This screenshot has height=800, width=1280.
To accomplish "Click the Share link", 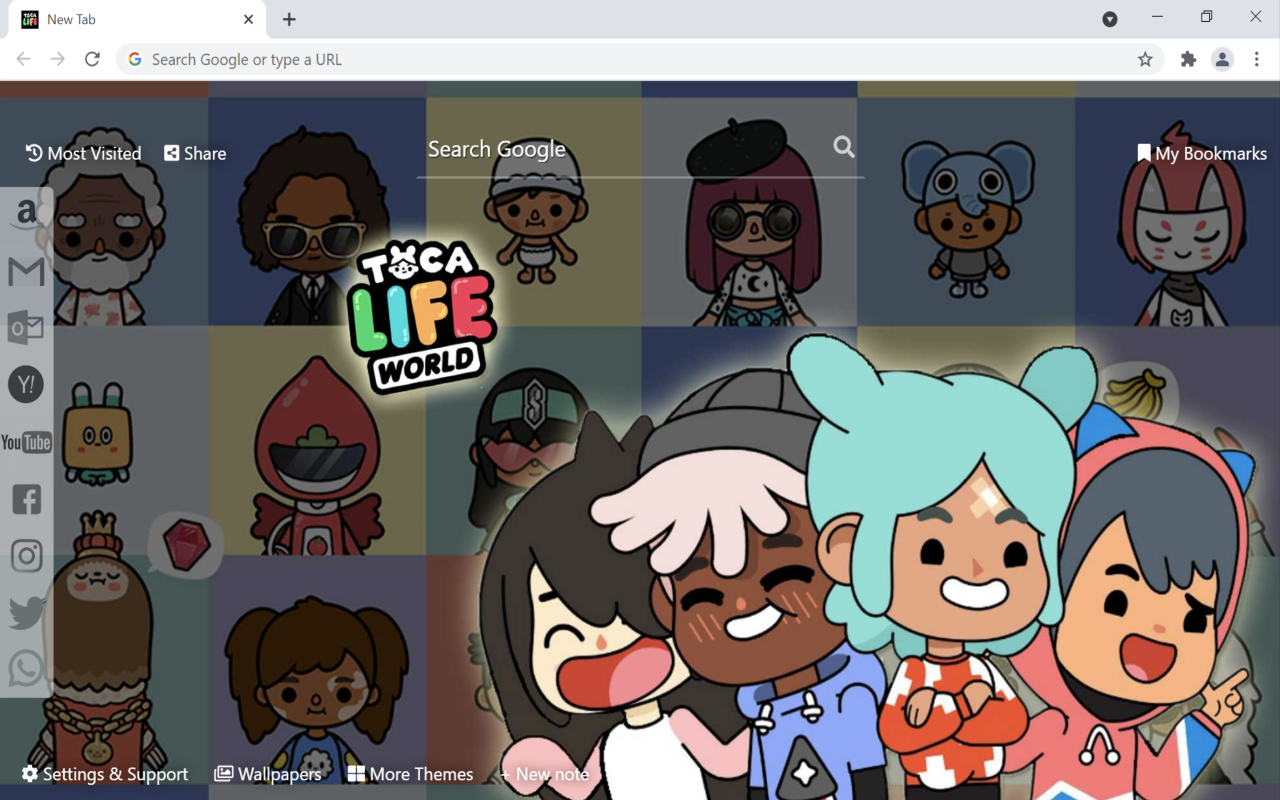I will coord(195,153).
